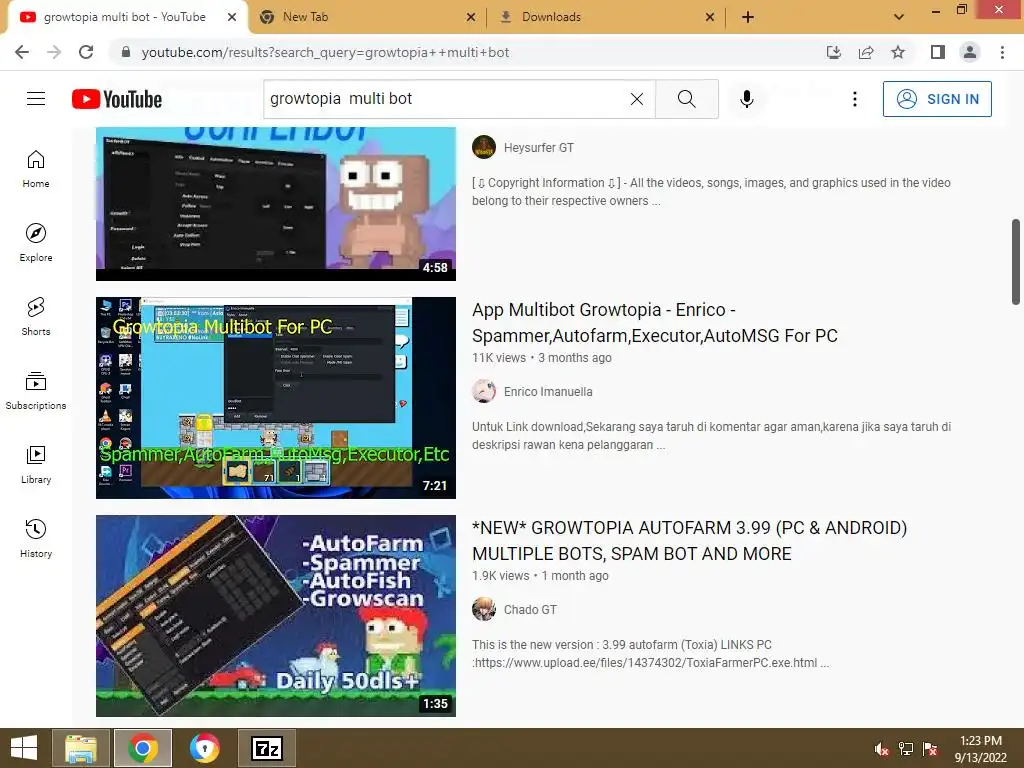This screenshot has height=768, width=1024.
Task: Open Subscriptions in the sidebar
Action: [36, 390]
